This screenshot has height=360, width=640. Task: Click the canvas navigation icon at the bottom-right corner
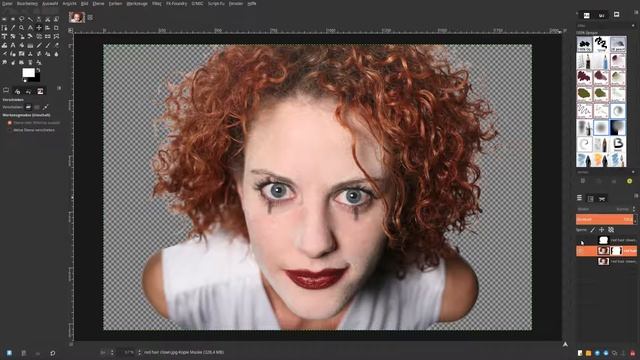tap(565, 344)
